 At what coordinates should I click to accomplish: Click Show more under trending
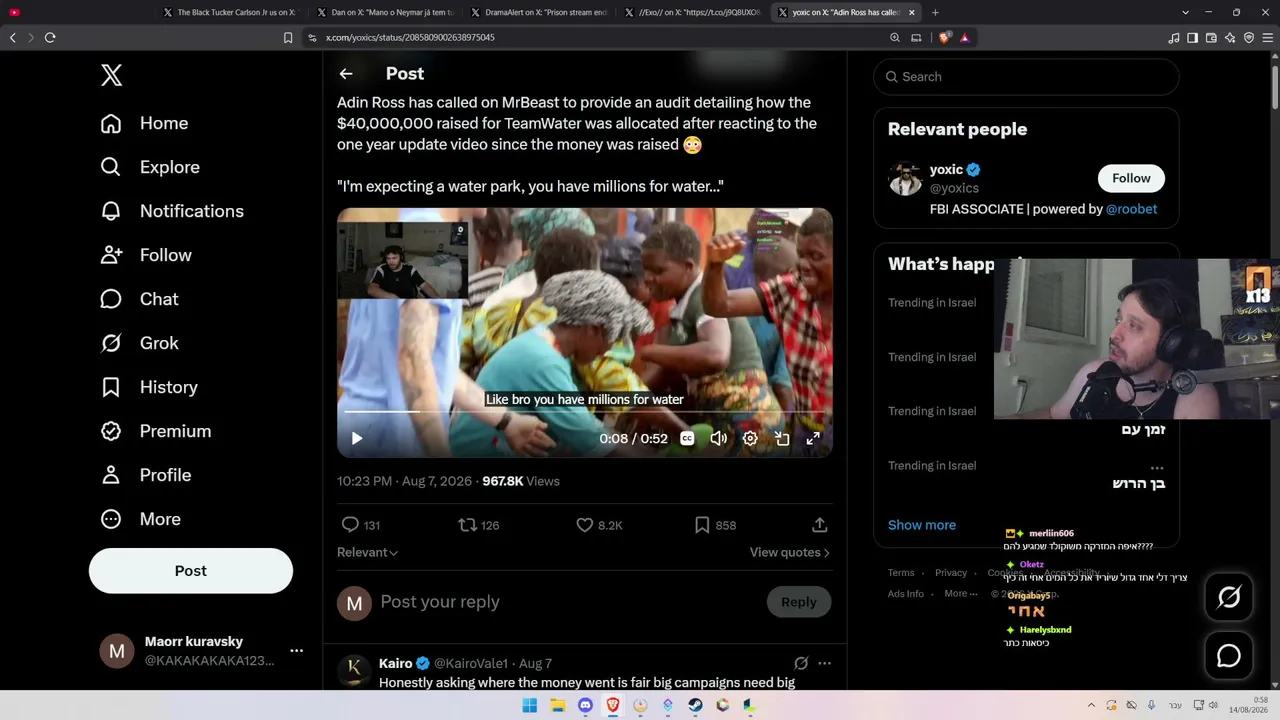tap(922, 525)
